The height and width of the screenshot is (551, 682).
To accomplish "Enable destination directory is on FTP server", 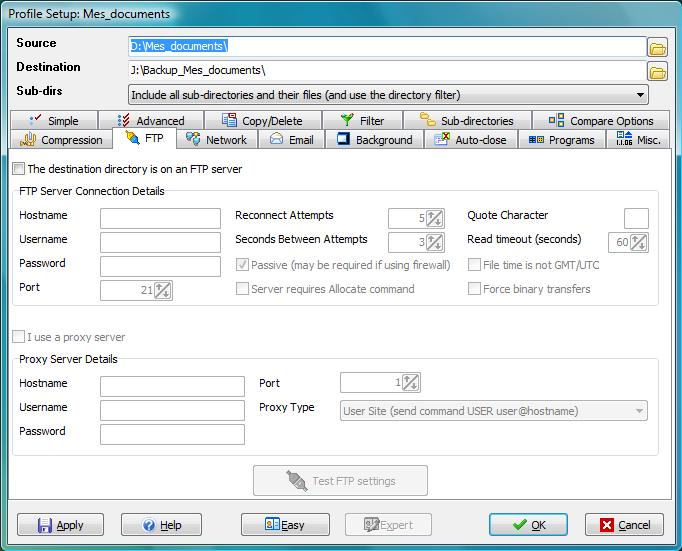I will point(19,169).
